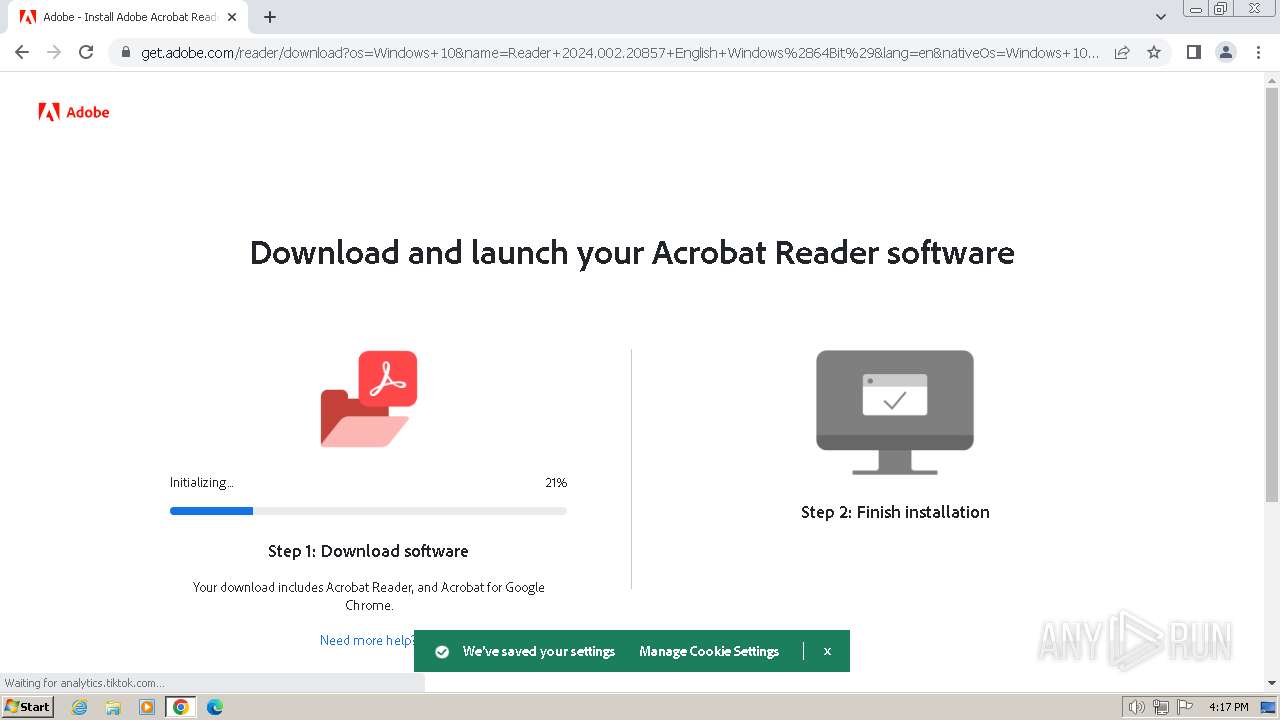Click the monitor checkmark installation icon

click(895, 412)
